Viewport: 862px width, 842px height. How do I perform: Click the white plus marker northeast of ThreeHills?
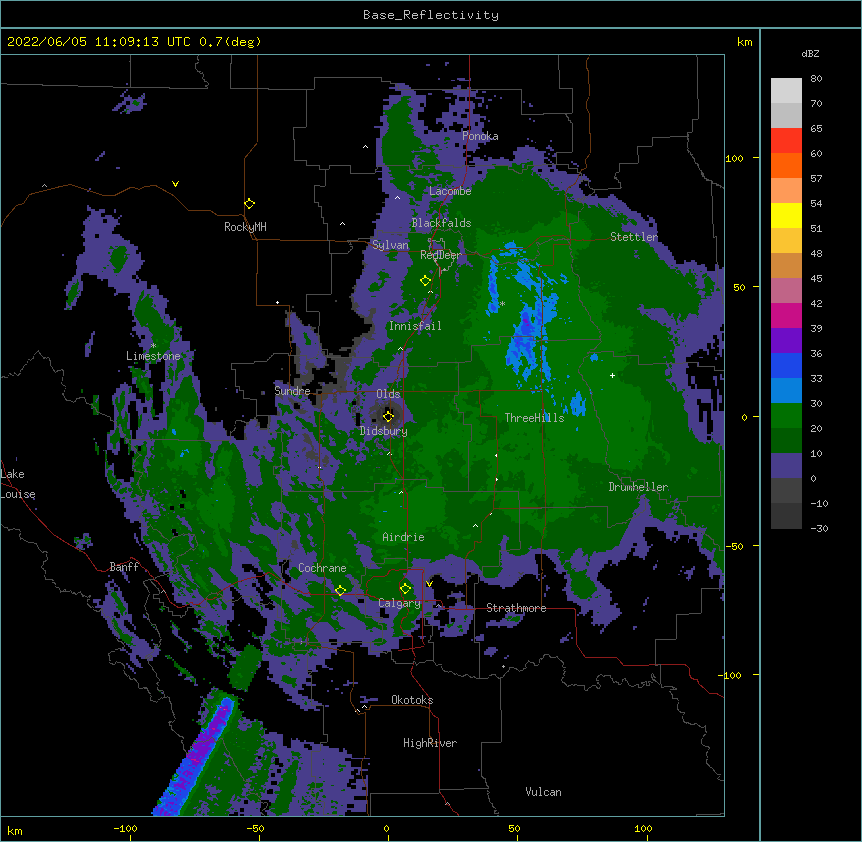click(x=612, y=375)
